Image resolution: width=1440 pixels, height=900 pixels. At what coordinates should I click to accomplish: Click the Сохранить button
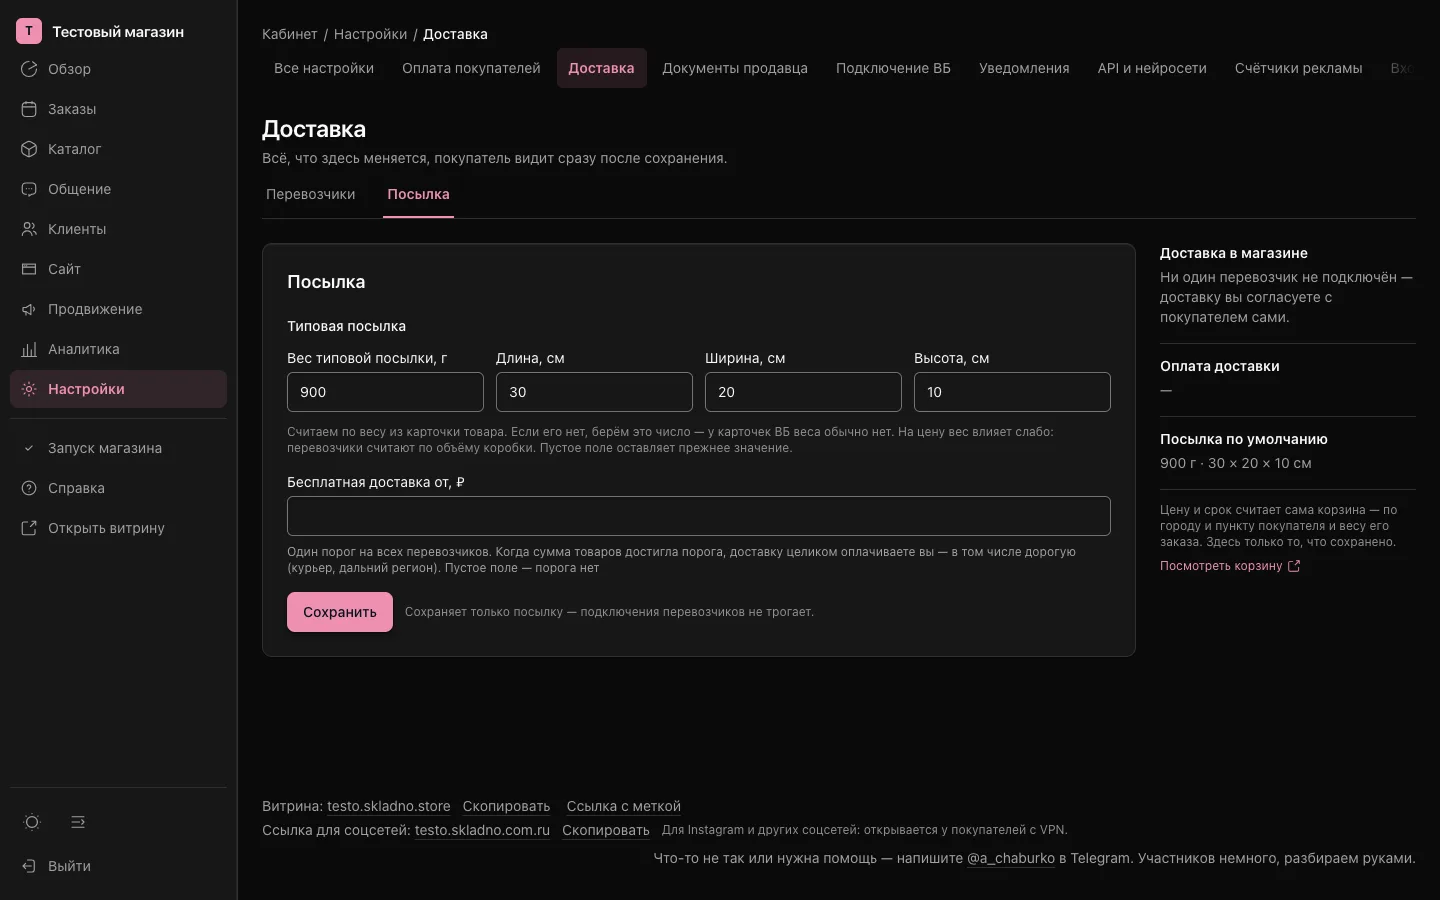point(340,612)
